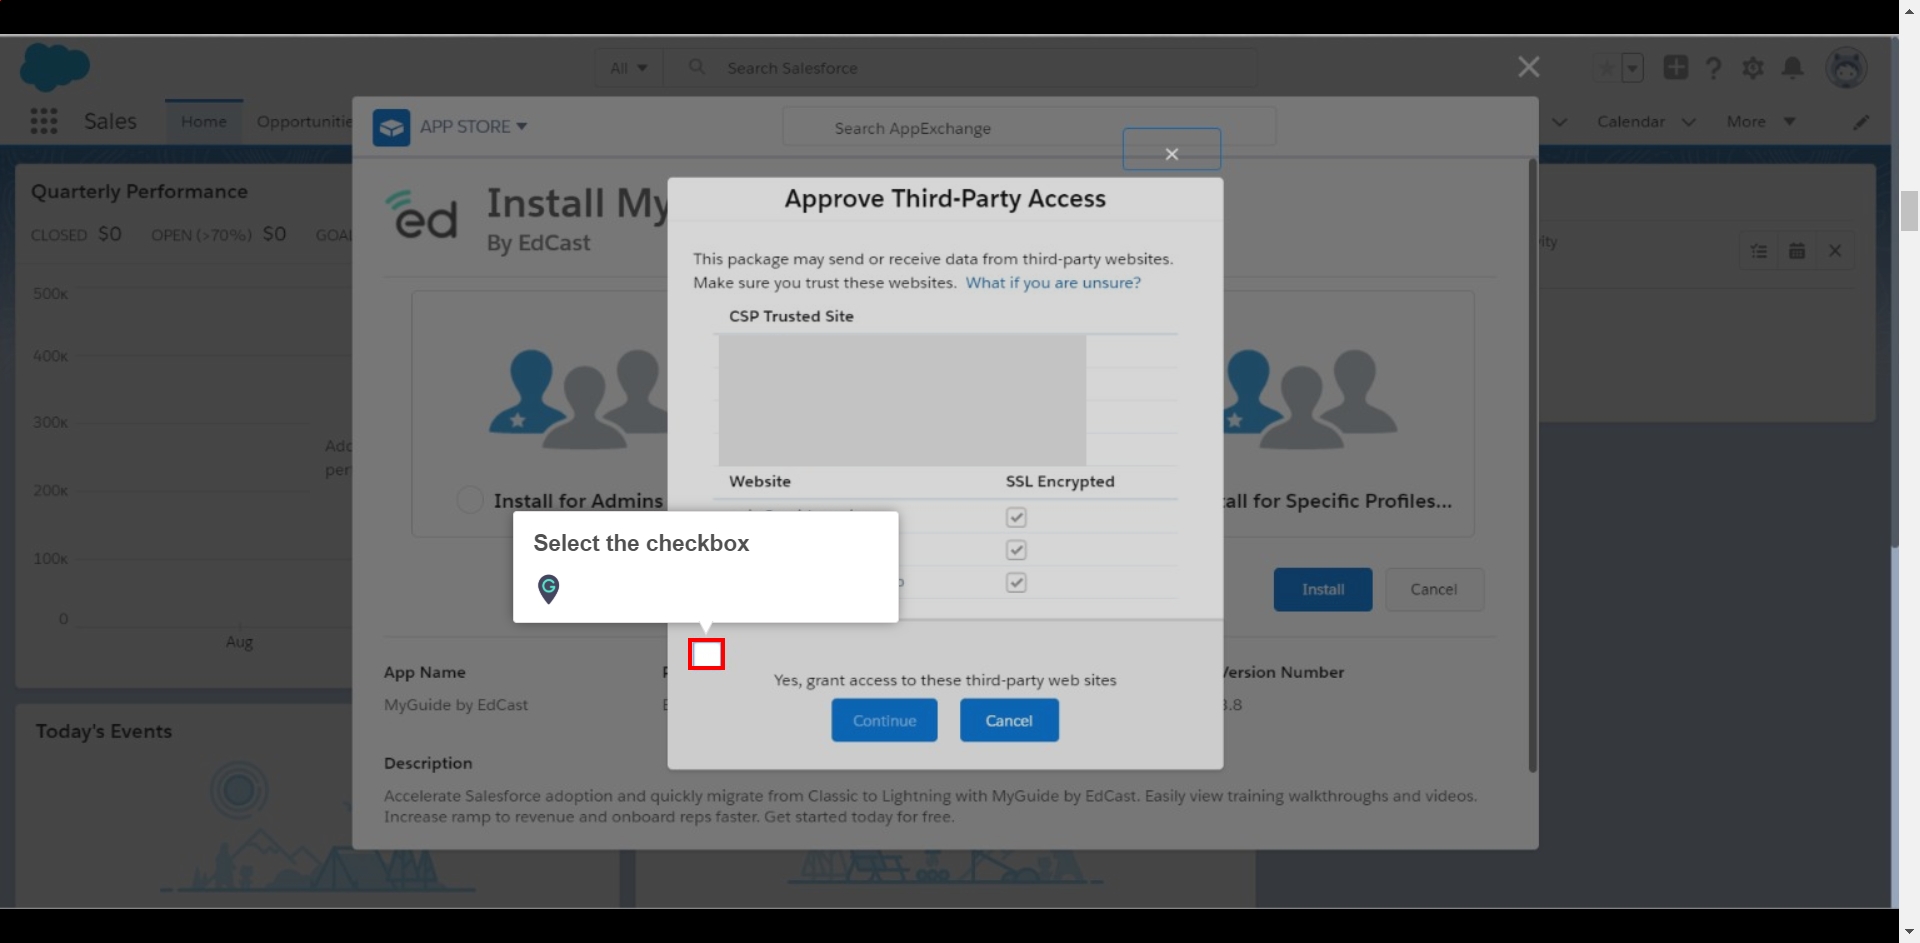Click the app store panel scrollbar

click(x=1531, y=465)
